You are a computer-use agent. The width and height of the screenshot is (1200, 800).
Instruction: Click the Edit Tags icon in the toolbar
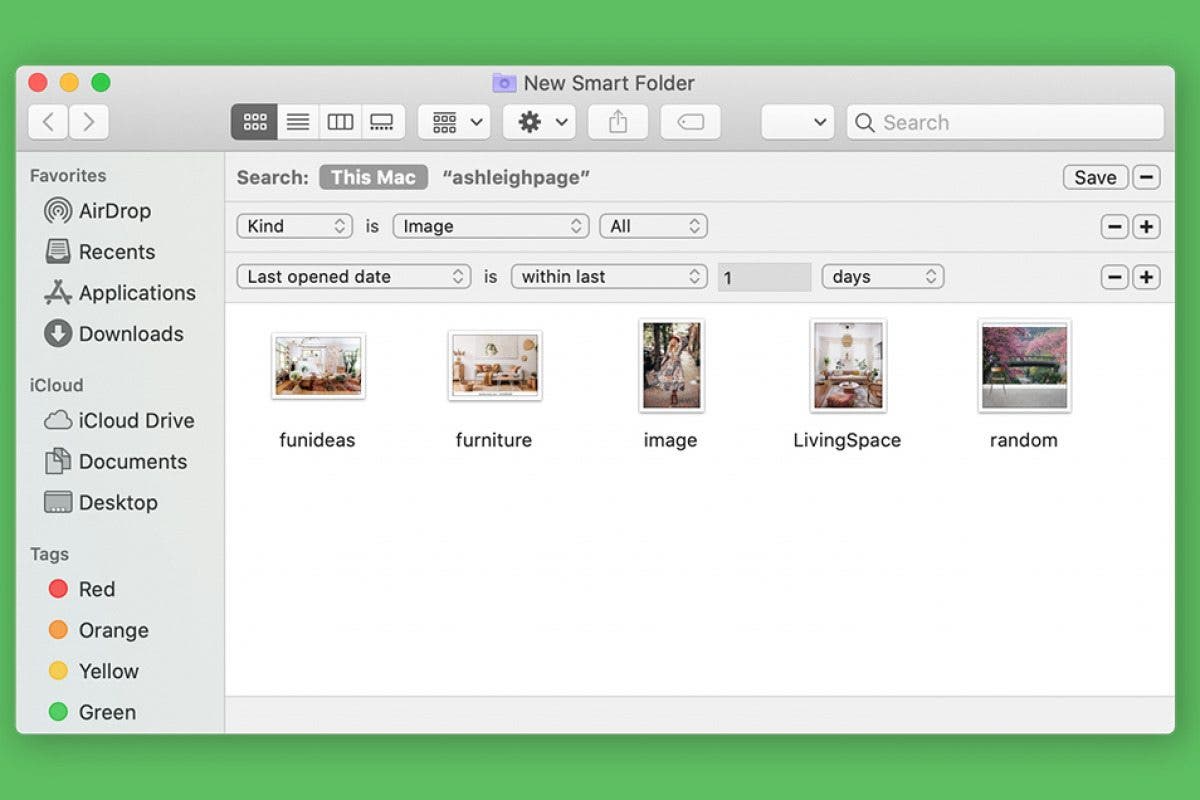point(690,121)
